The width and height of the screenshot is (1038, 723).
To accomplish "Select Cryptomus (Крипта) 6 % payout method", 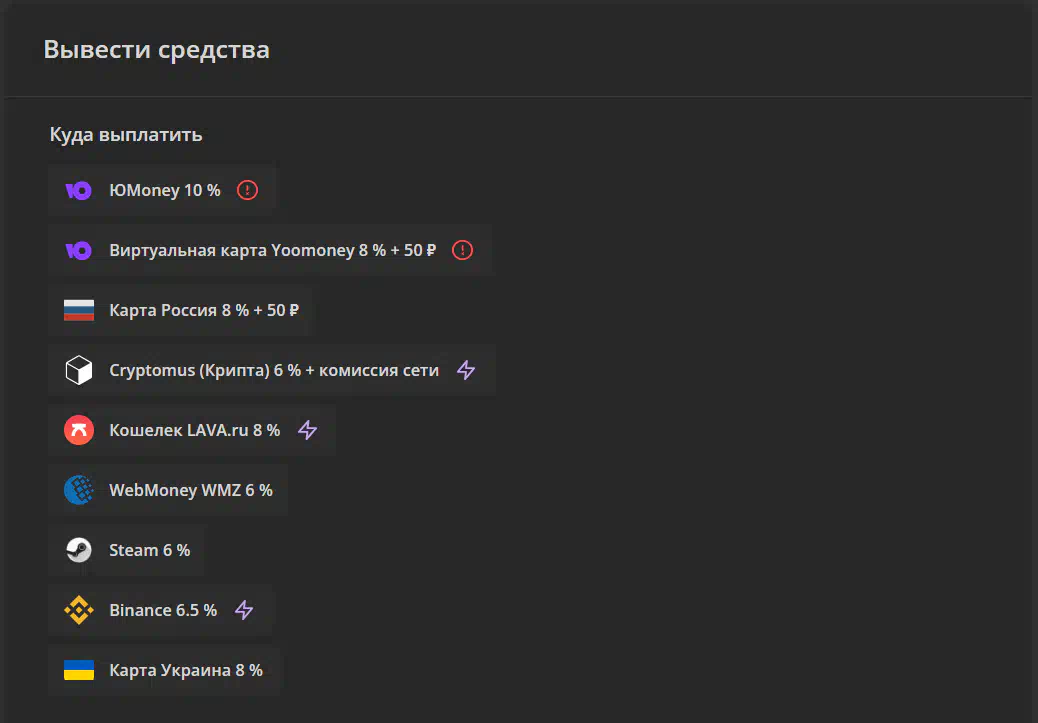I will tap(272, 370).
